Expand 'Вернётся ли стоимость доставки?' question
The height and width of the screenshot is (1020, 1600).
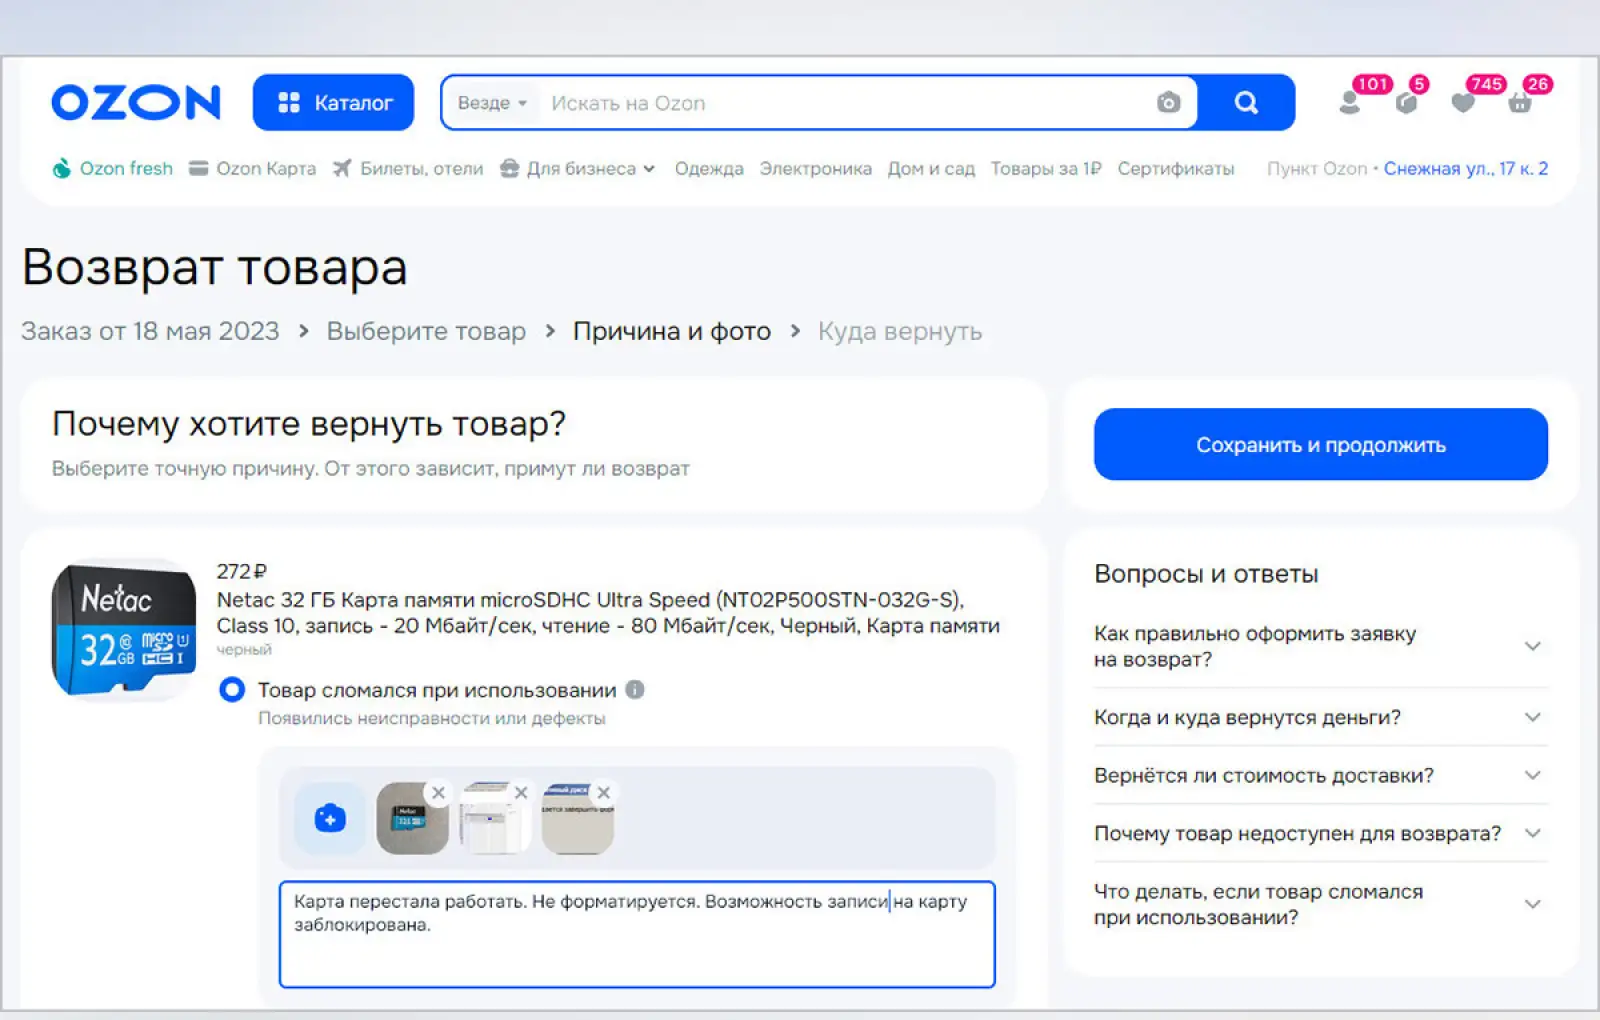[x=1320, y=775]
